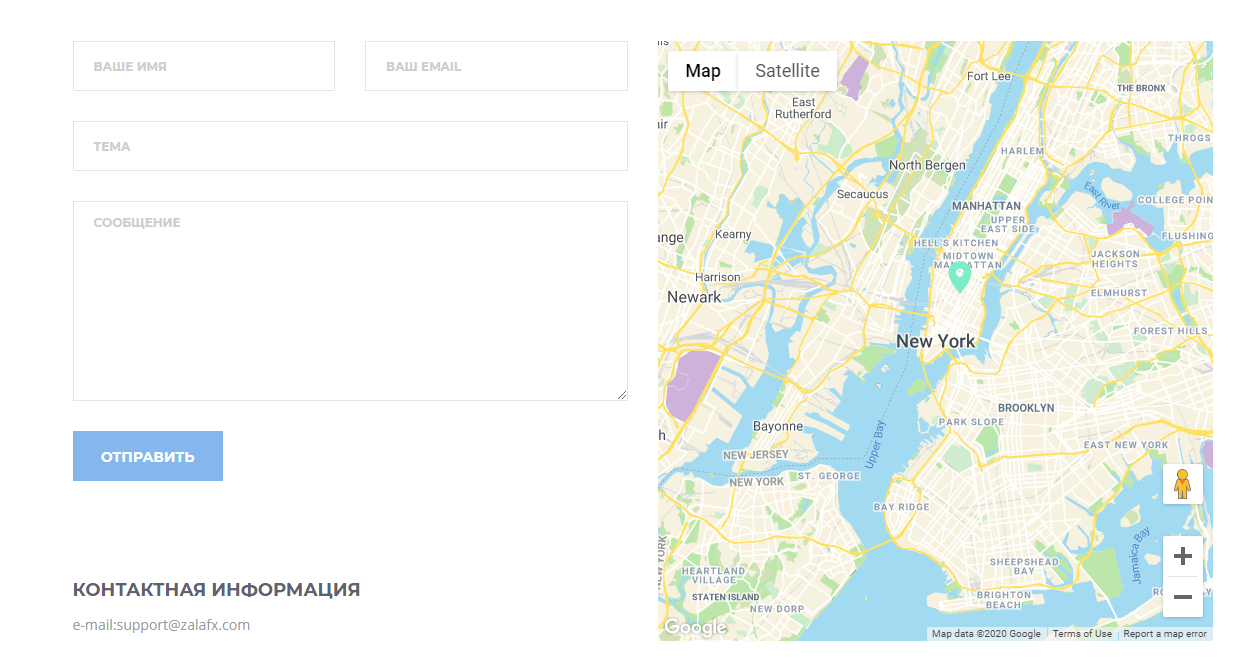Open the Terms of Use link
1258x672 pixels.
[x=1082, y=633]
